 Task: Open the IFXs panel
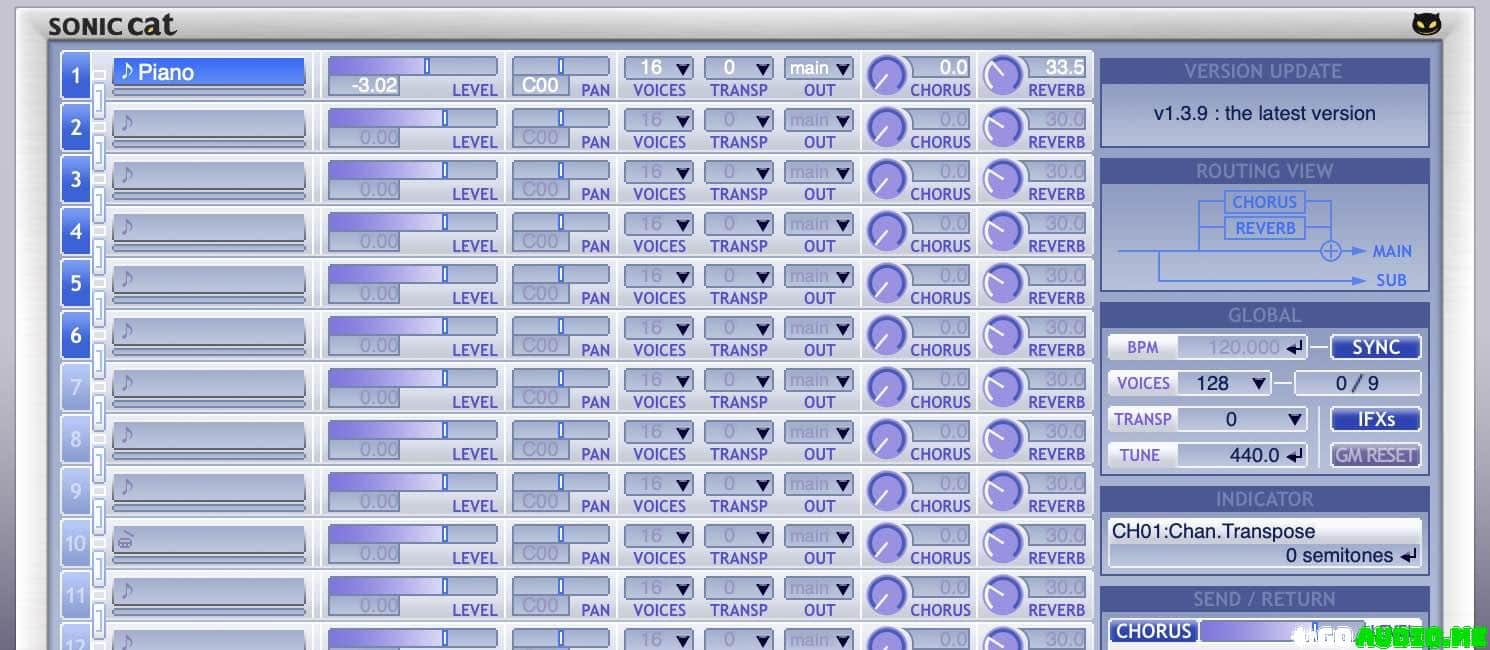click(x=1375, y=419)
